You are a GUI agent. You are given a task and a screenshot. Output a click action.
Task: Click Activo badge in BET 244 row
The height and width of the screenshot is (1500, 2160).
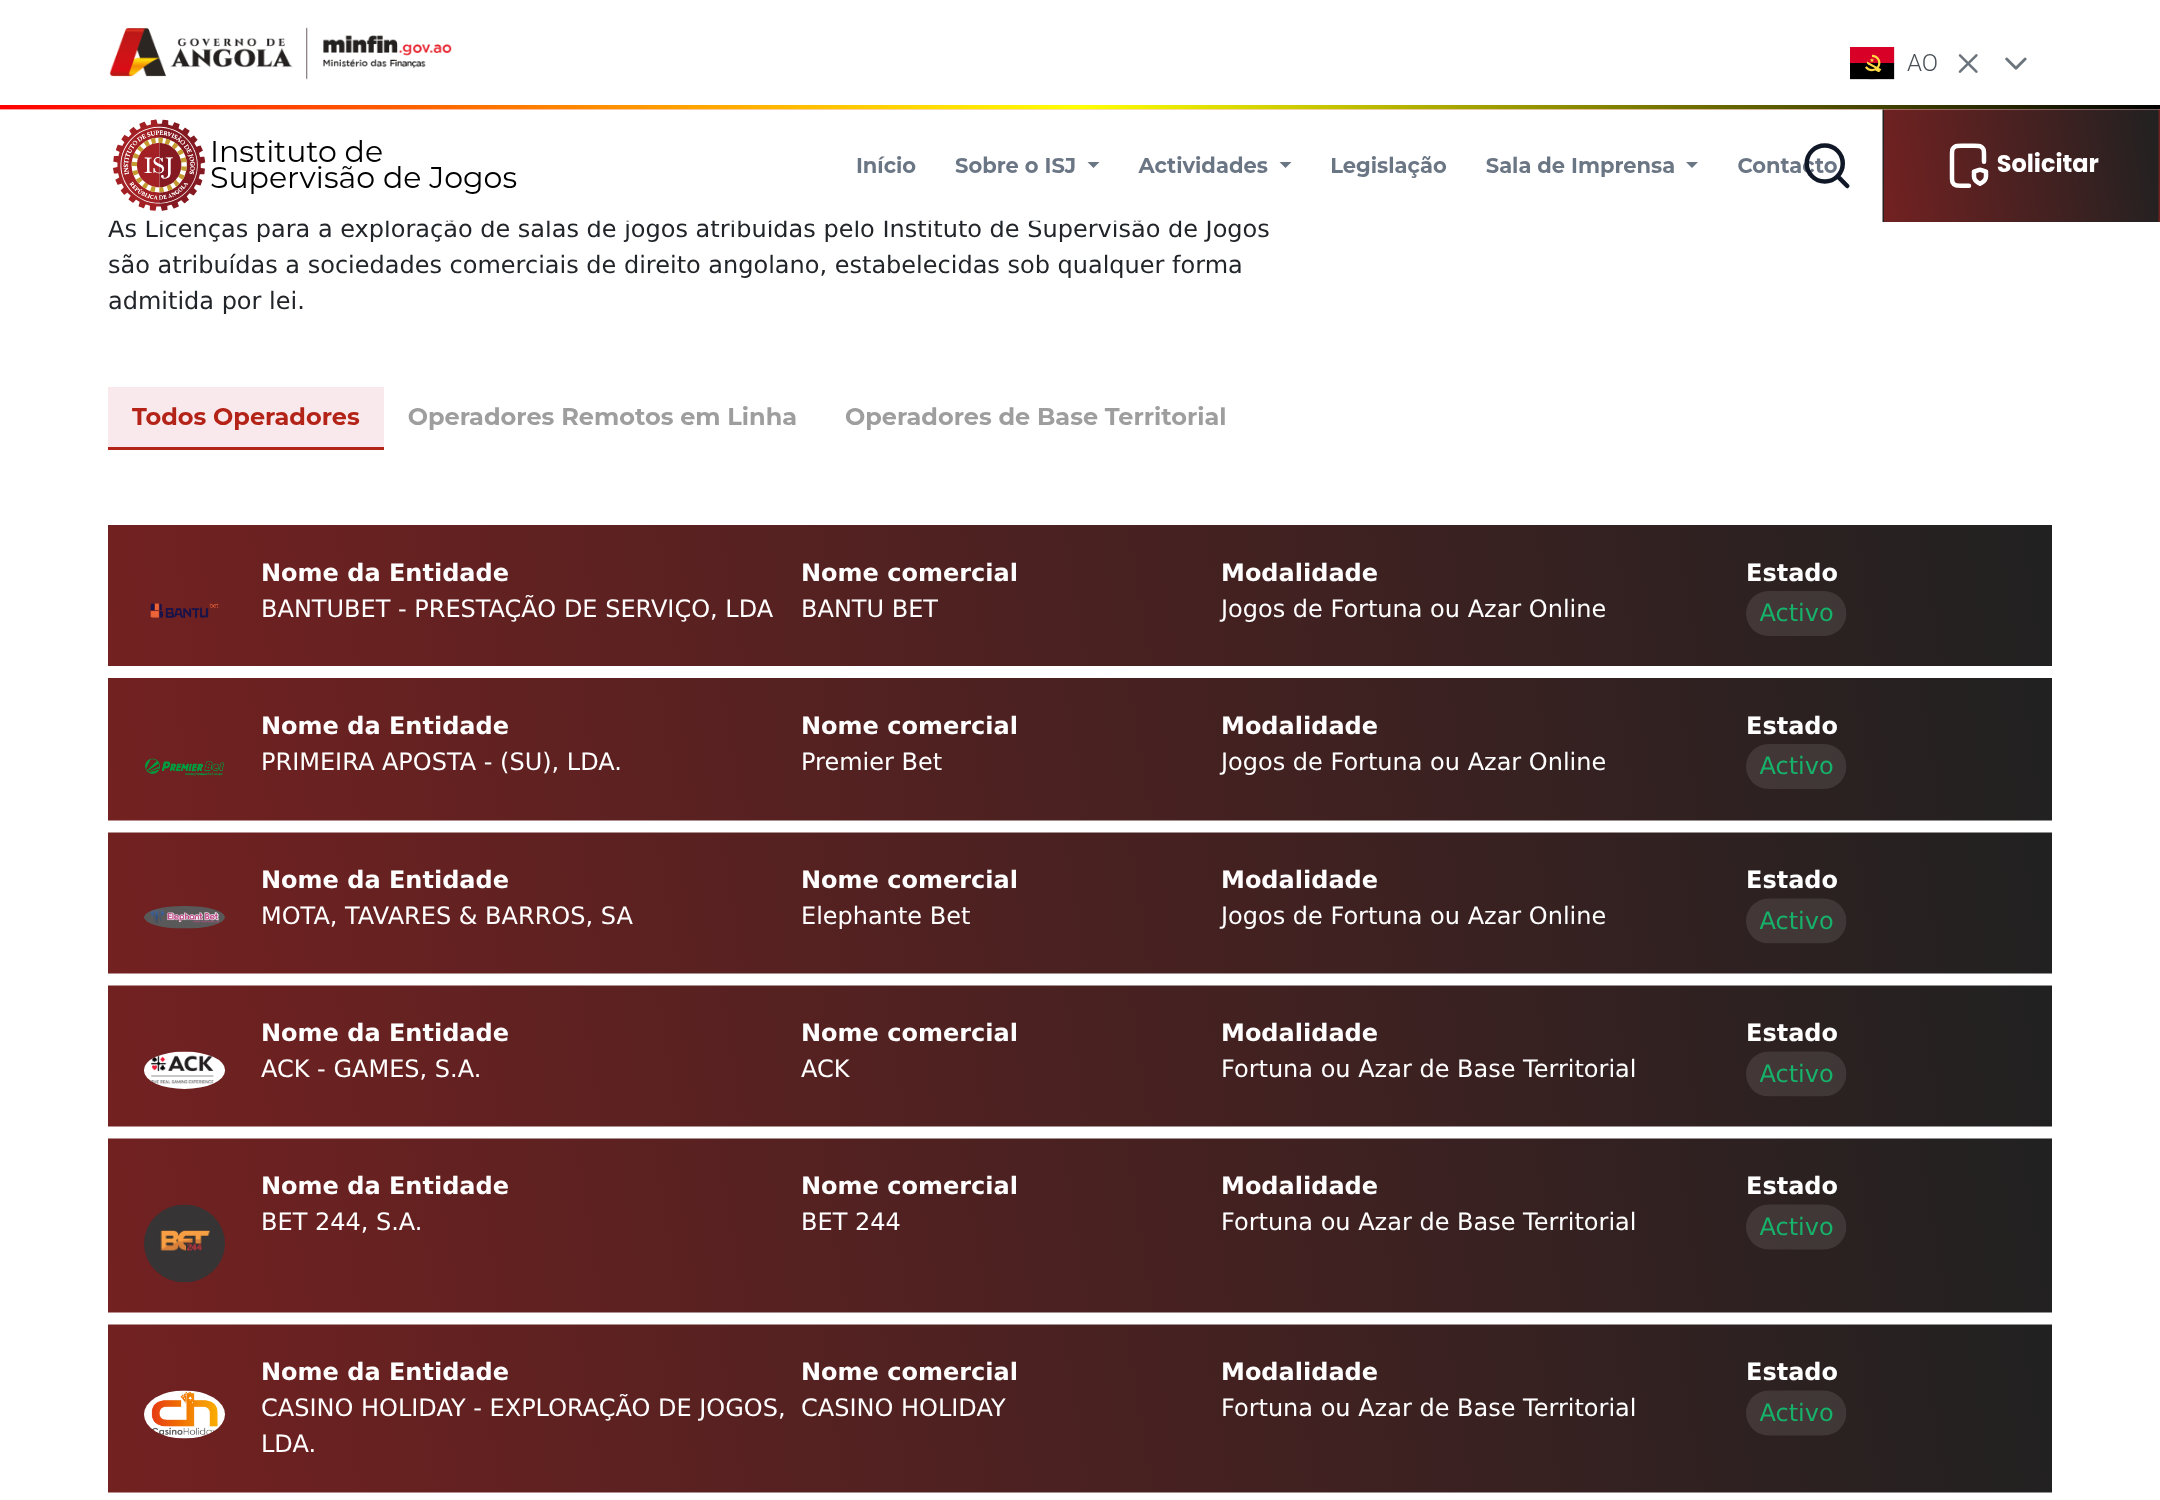pyautogui.click(x=1796, y=1227)
